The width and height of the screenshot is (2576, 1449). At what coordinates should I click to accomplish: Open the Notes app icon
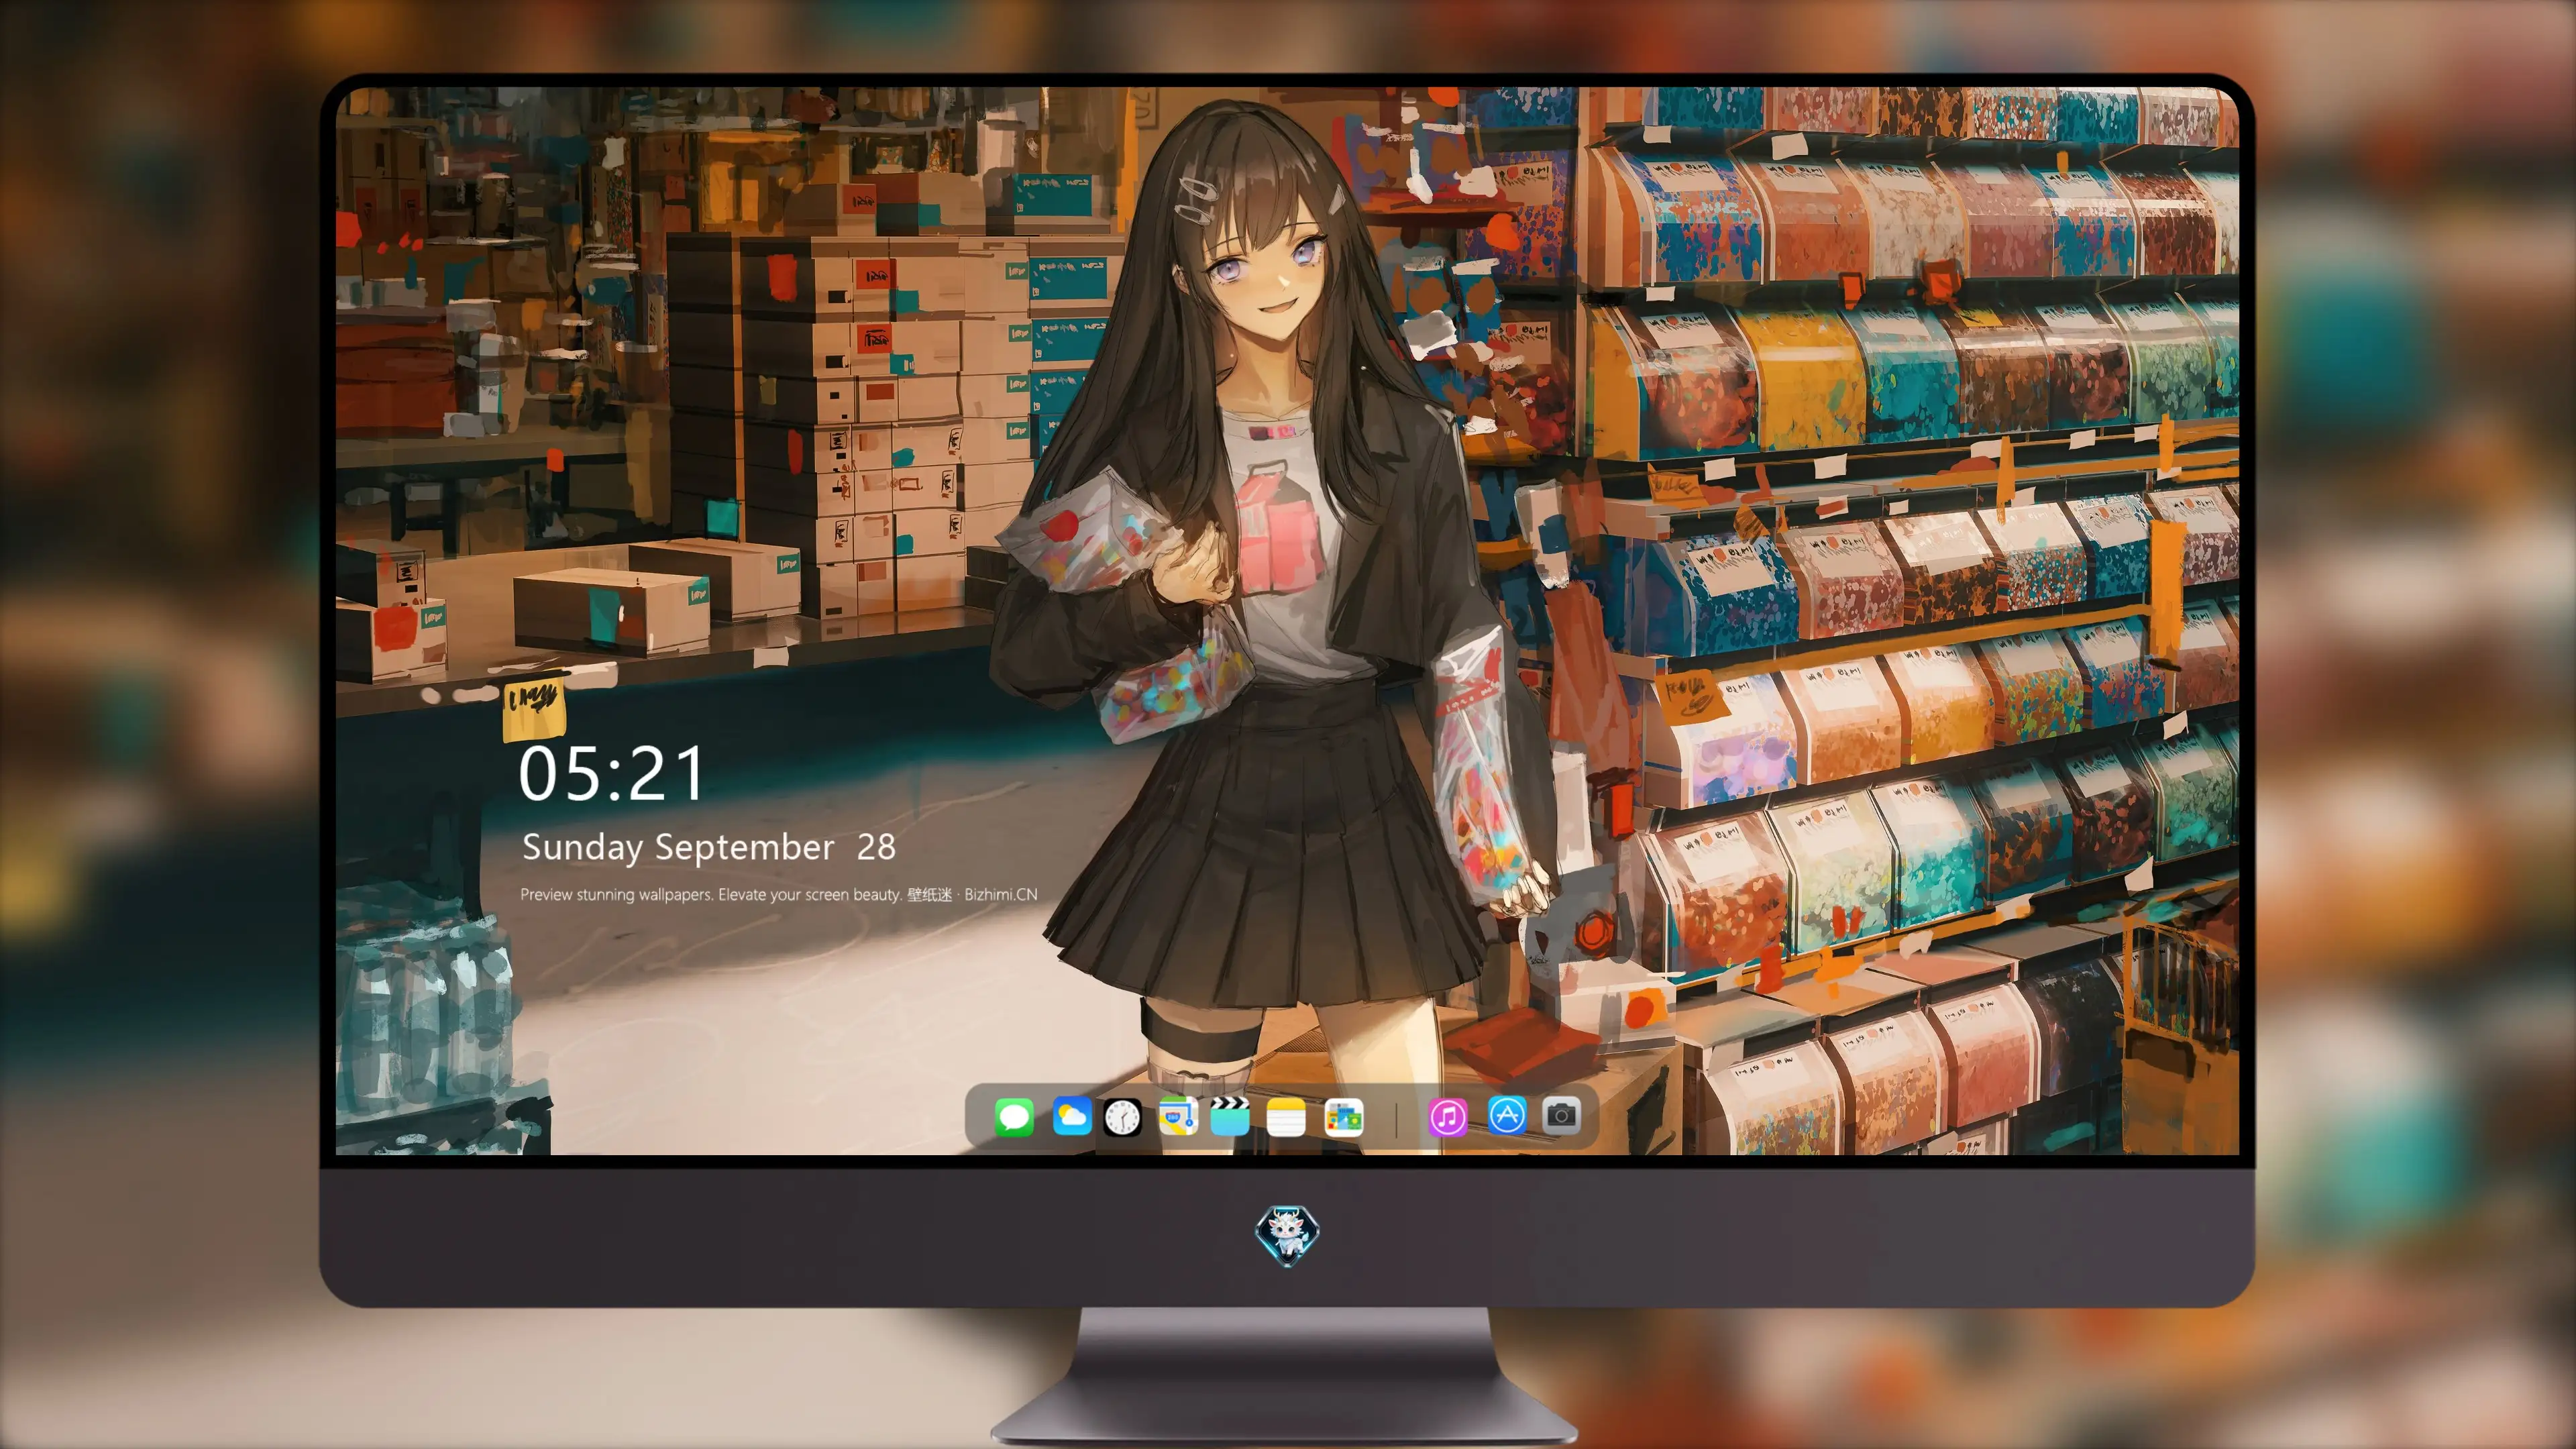pyautogui.click(x=1286, y=1116)
